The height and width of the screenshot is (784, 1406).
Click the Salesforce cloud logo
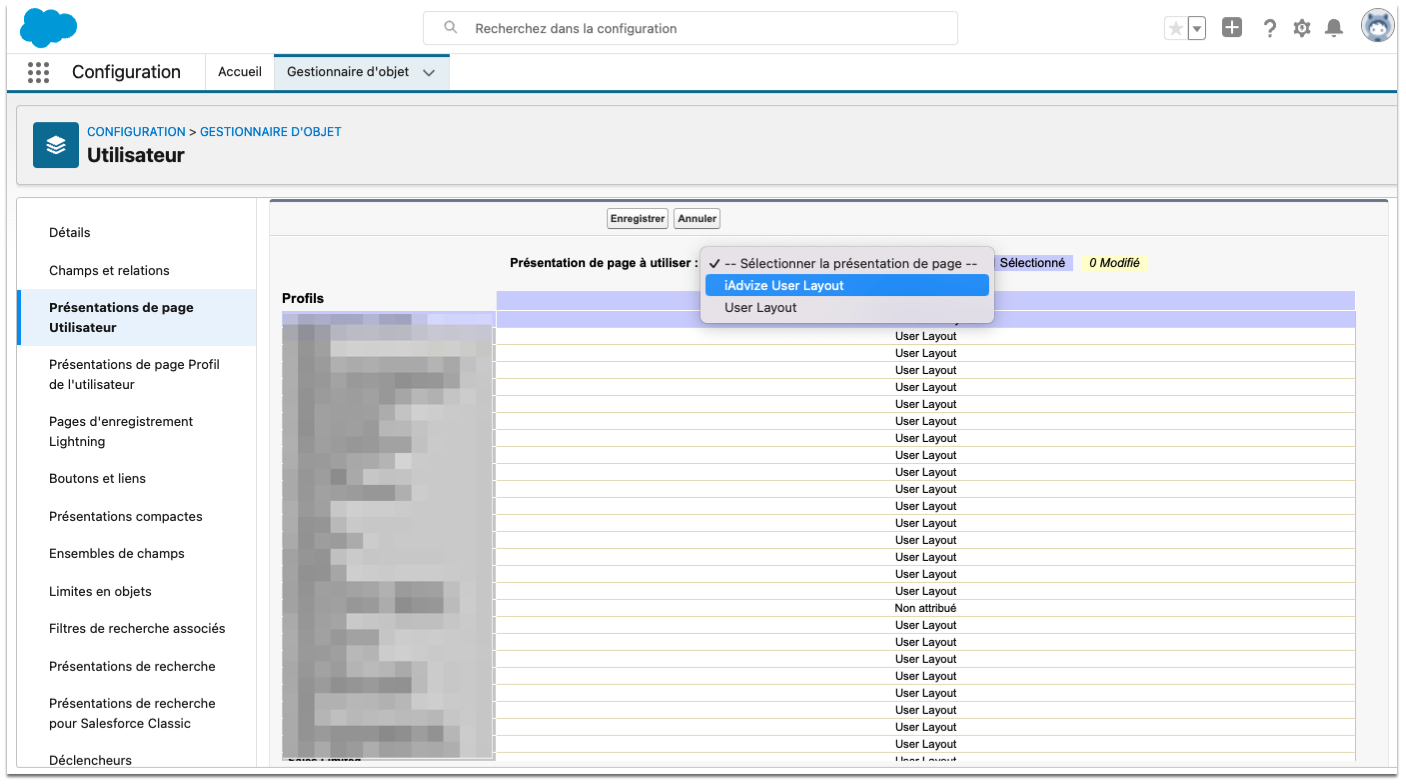click(x=48, y=27)
